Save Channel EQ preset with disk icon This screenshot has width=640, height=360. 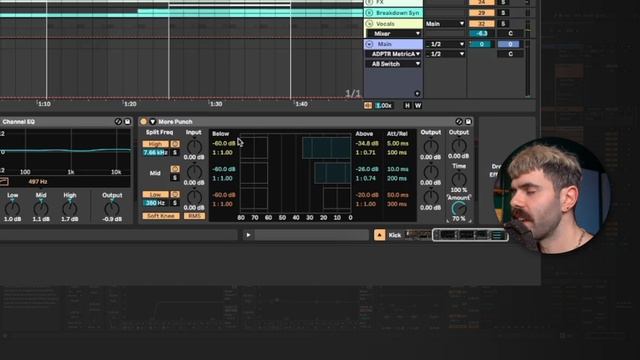(x=127, y=122)
